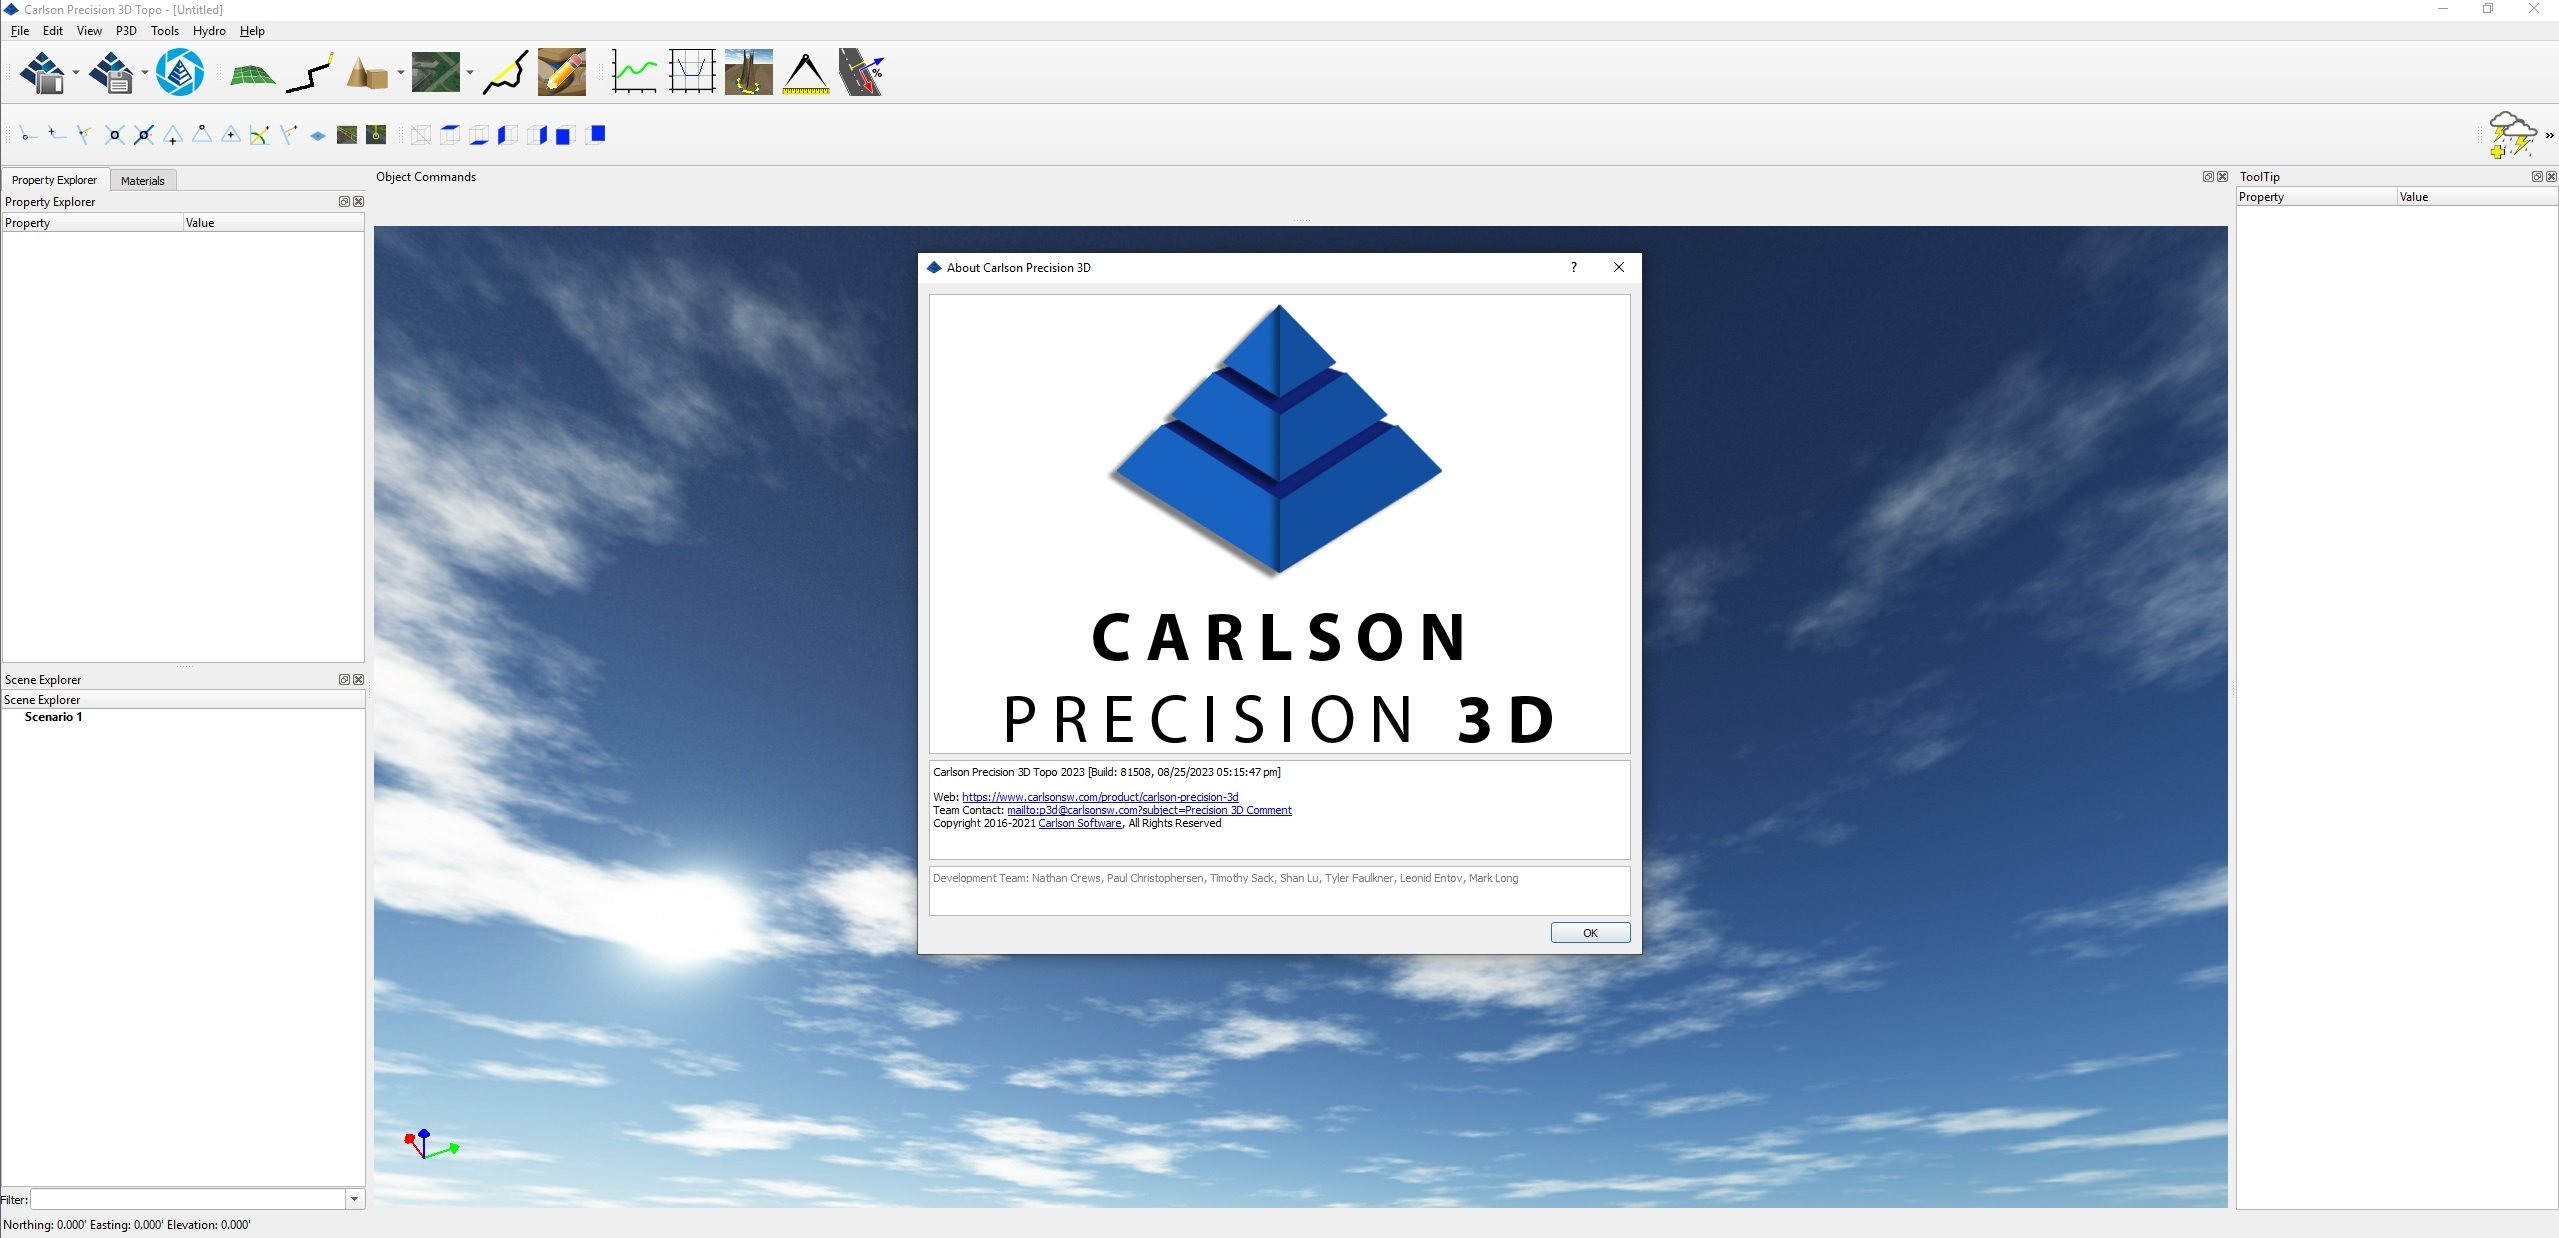
Task: Click the round blue camera-shutter snapshot icon
Action: (x=180, y=72)
